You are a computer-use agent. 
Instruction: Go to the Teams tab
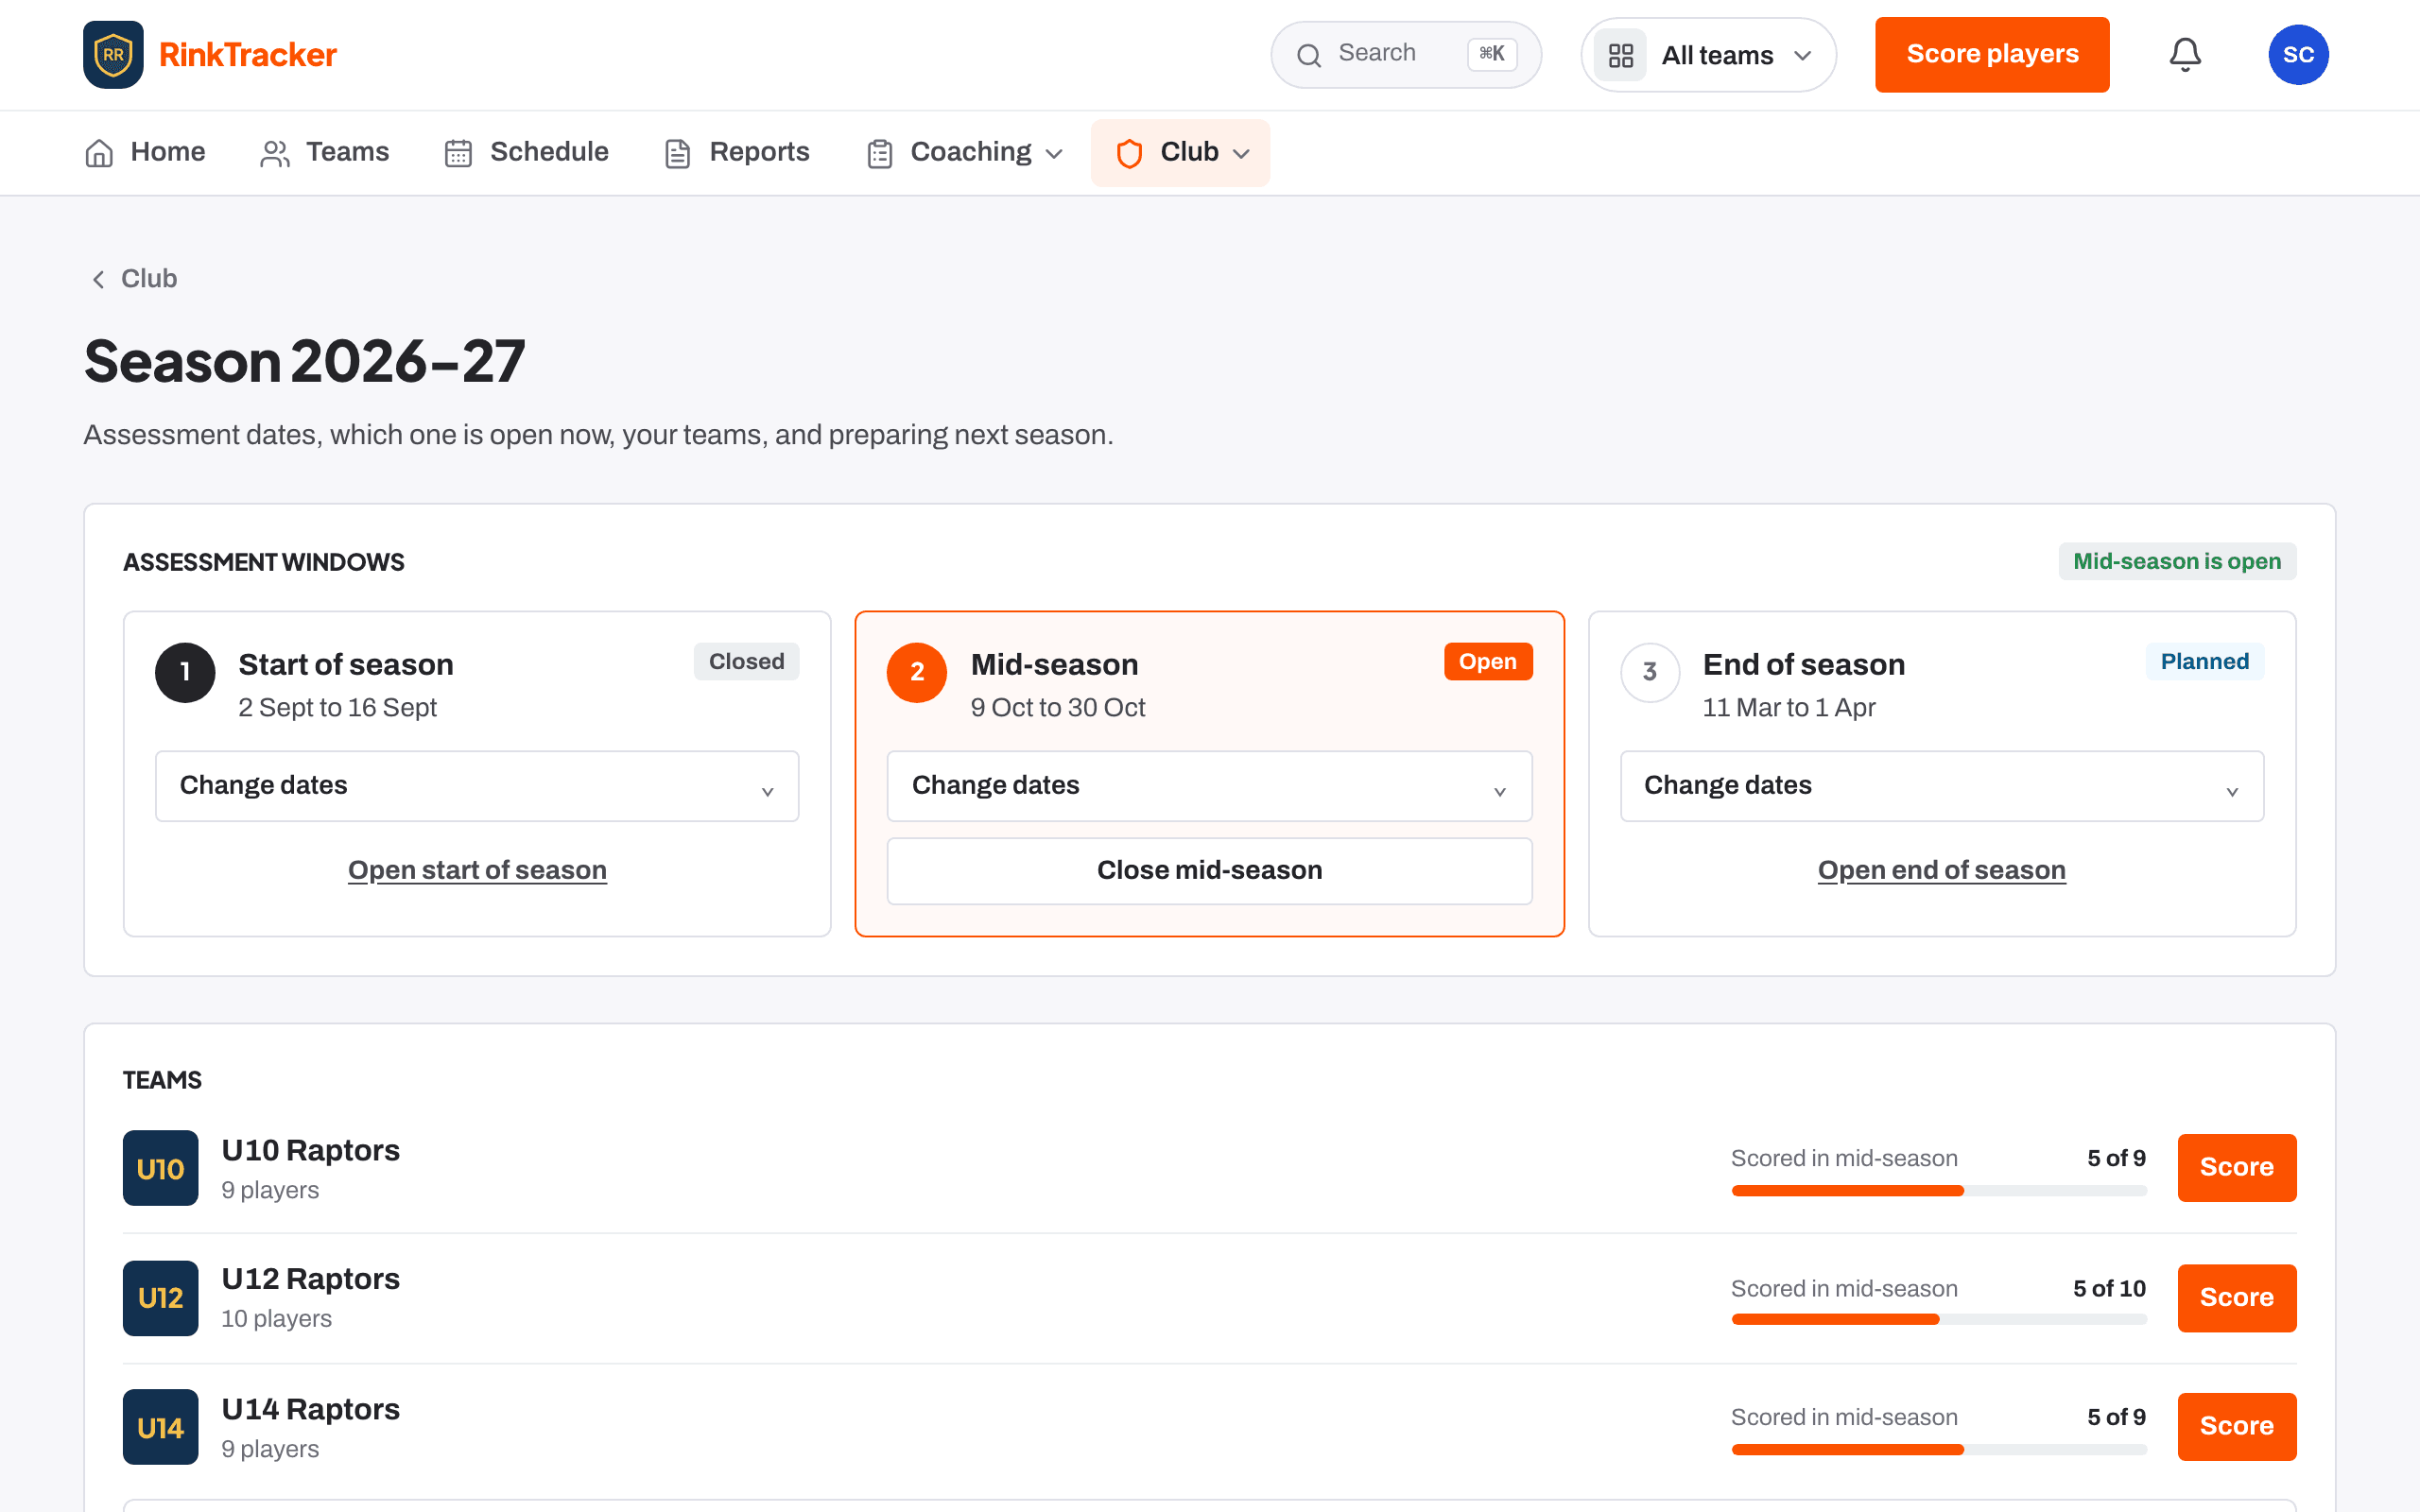(x=324, y=152)
